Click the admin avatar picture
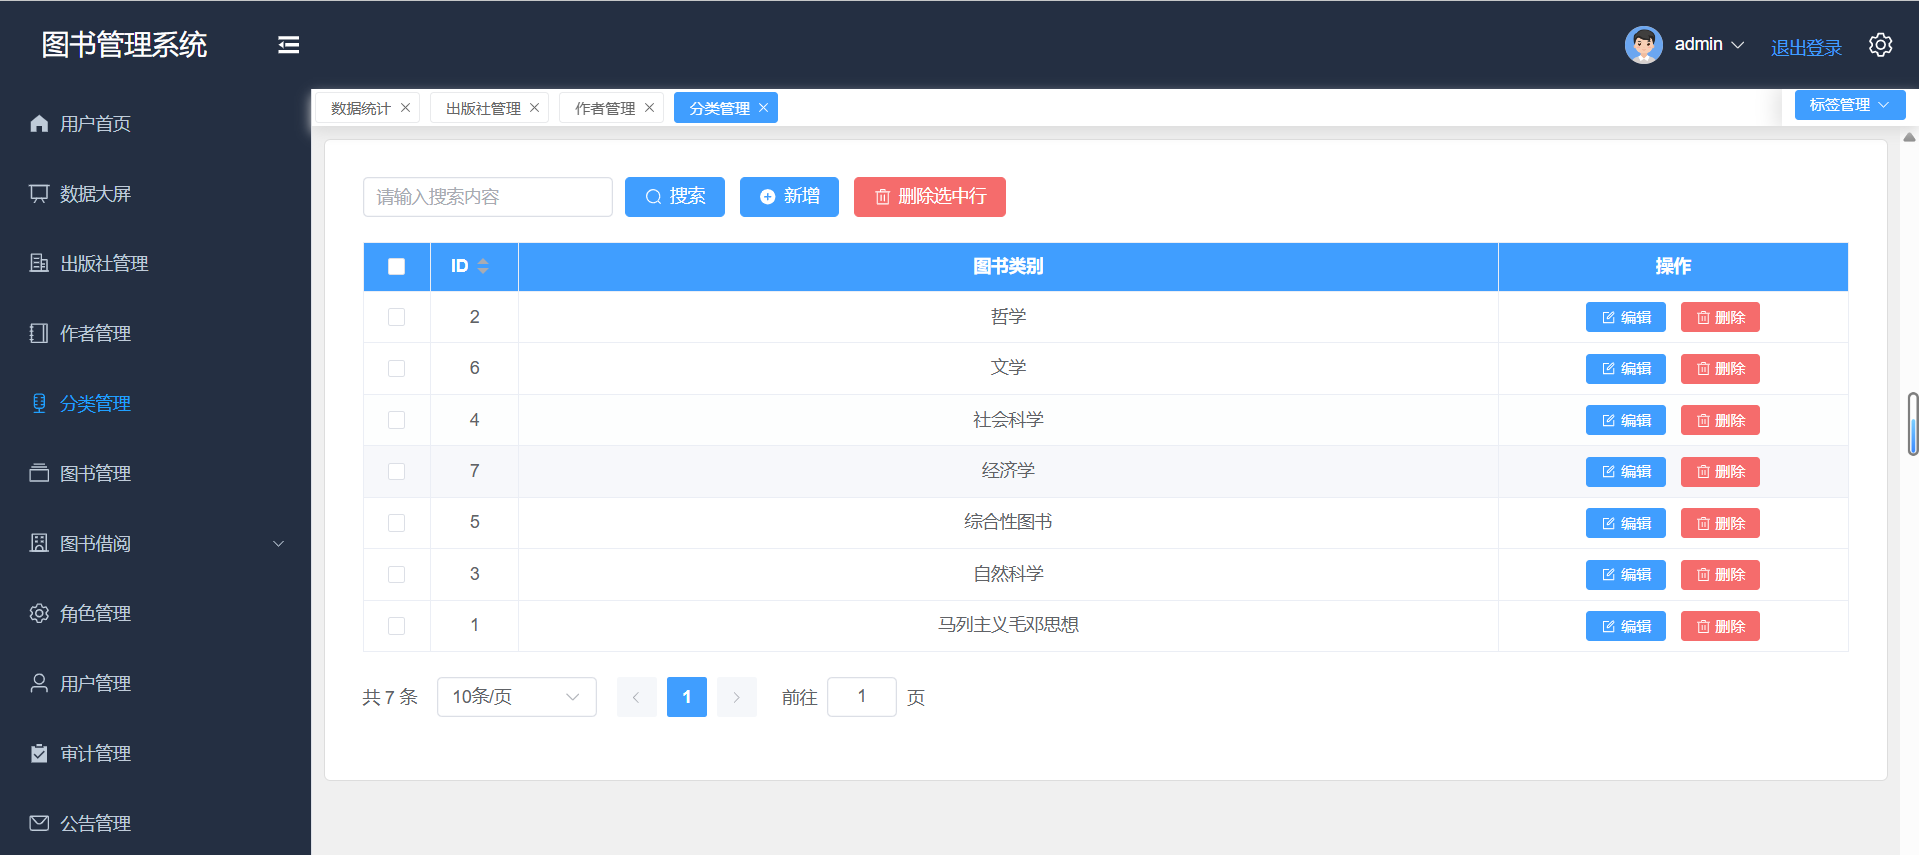 [x=1643, y=45]
